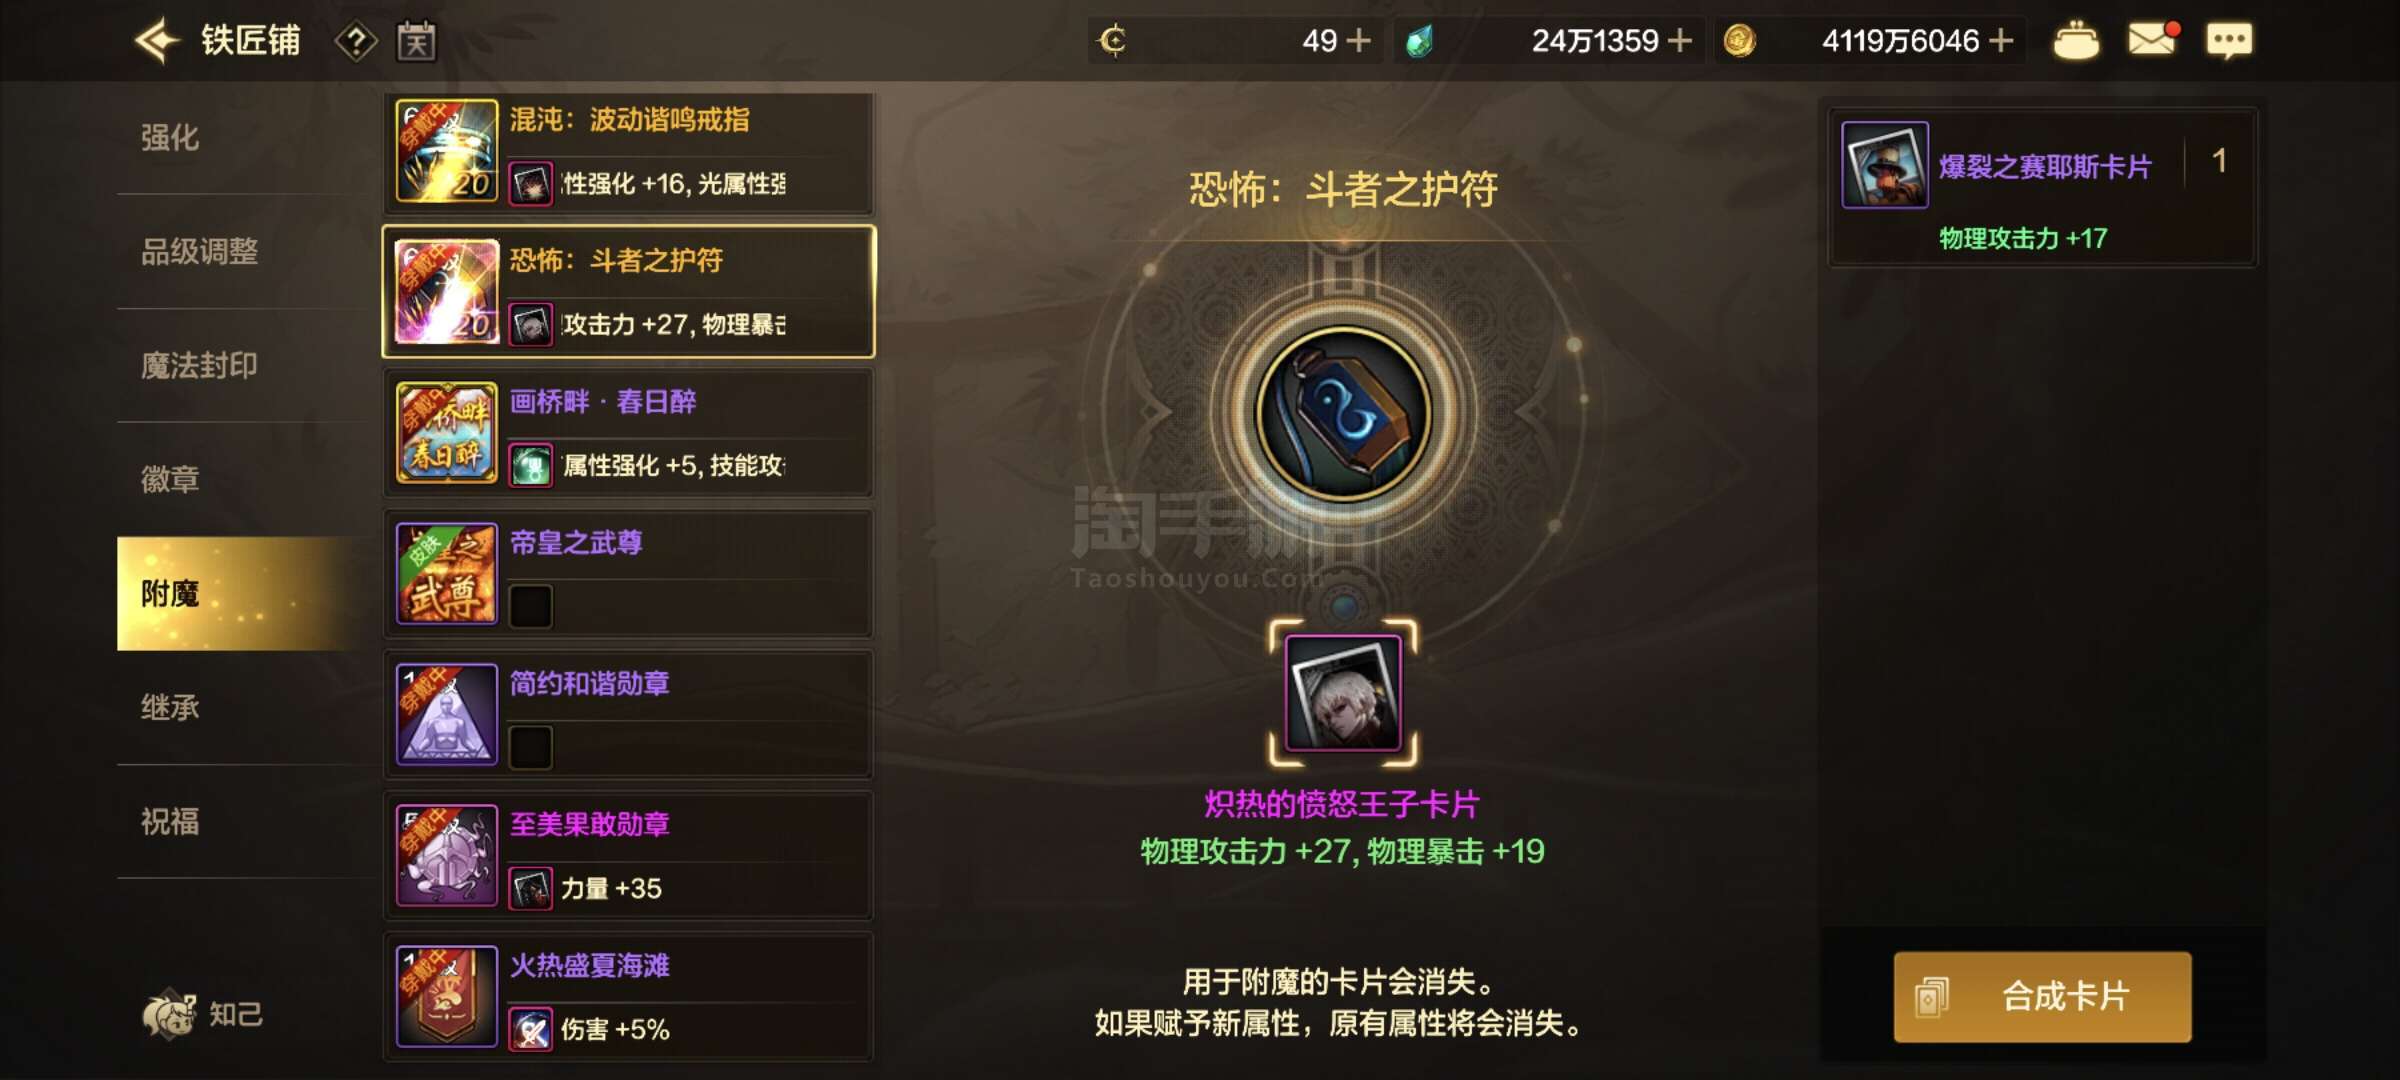Open the 知己 companion button
The width and height of the screenshot is (2400, 1080).
tap(203, 1014)
